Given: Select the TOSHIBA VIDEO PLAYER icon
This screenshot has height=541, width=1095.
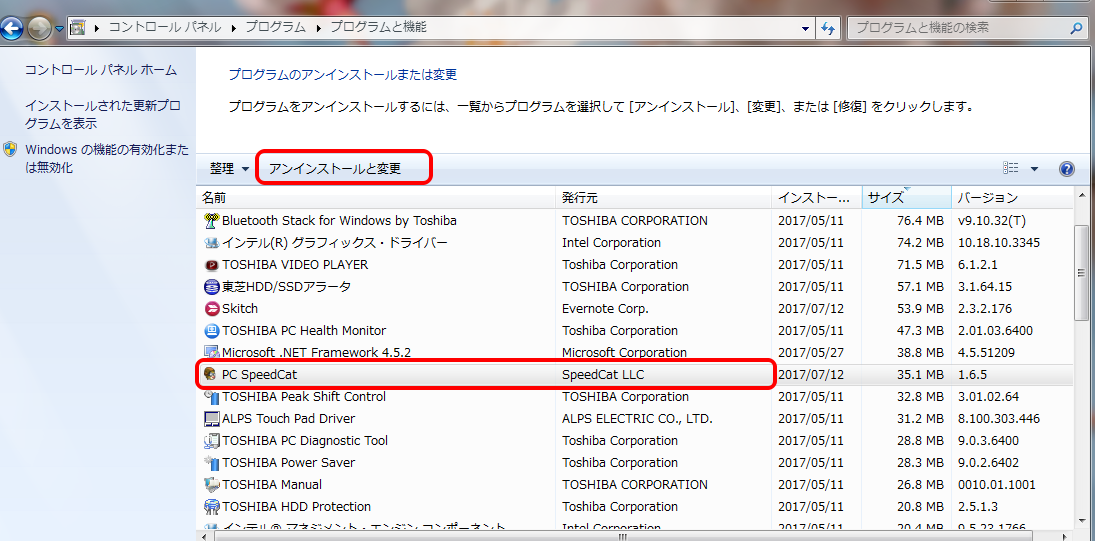Looking at the screenshot, I should click(x=211, y=265).
